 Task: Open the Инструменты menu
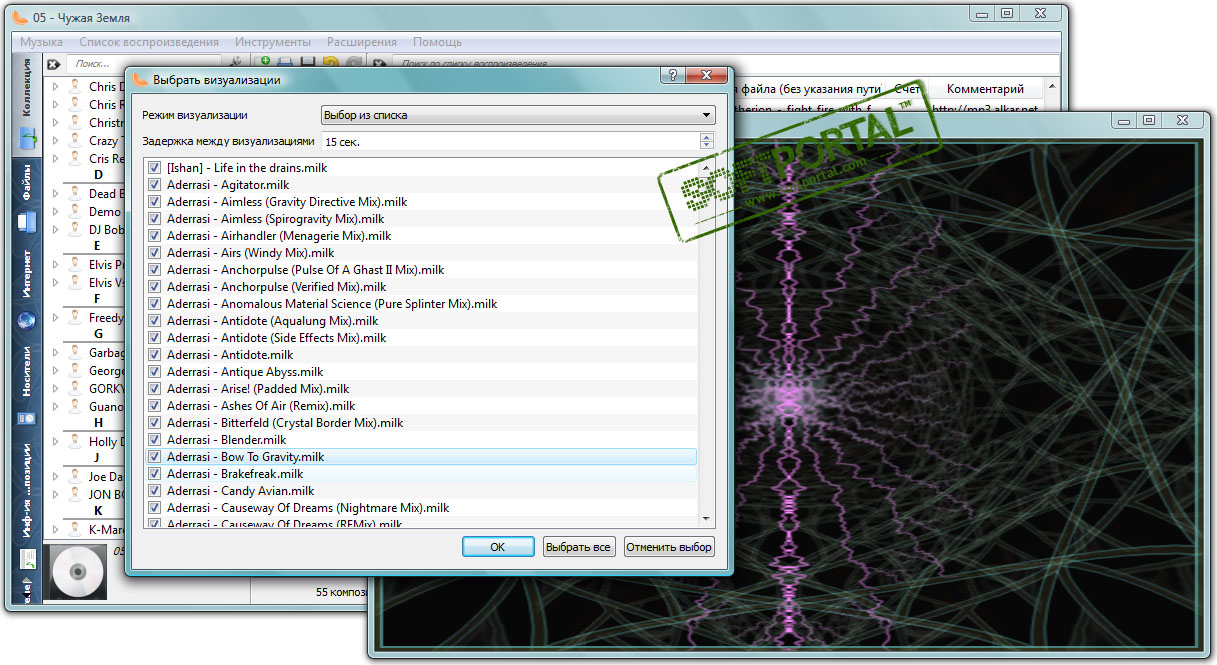[x=273, y=42]
